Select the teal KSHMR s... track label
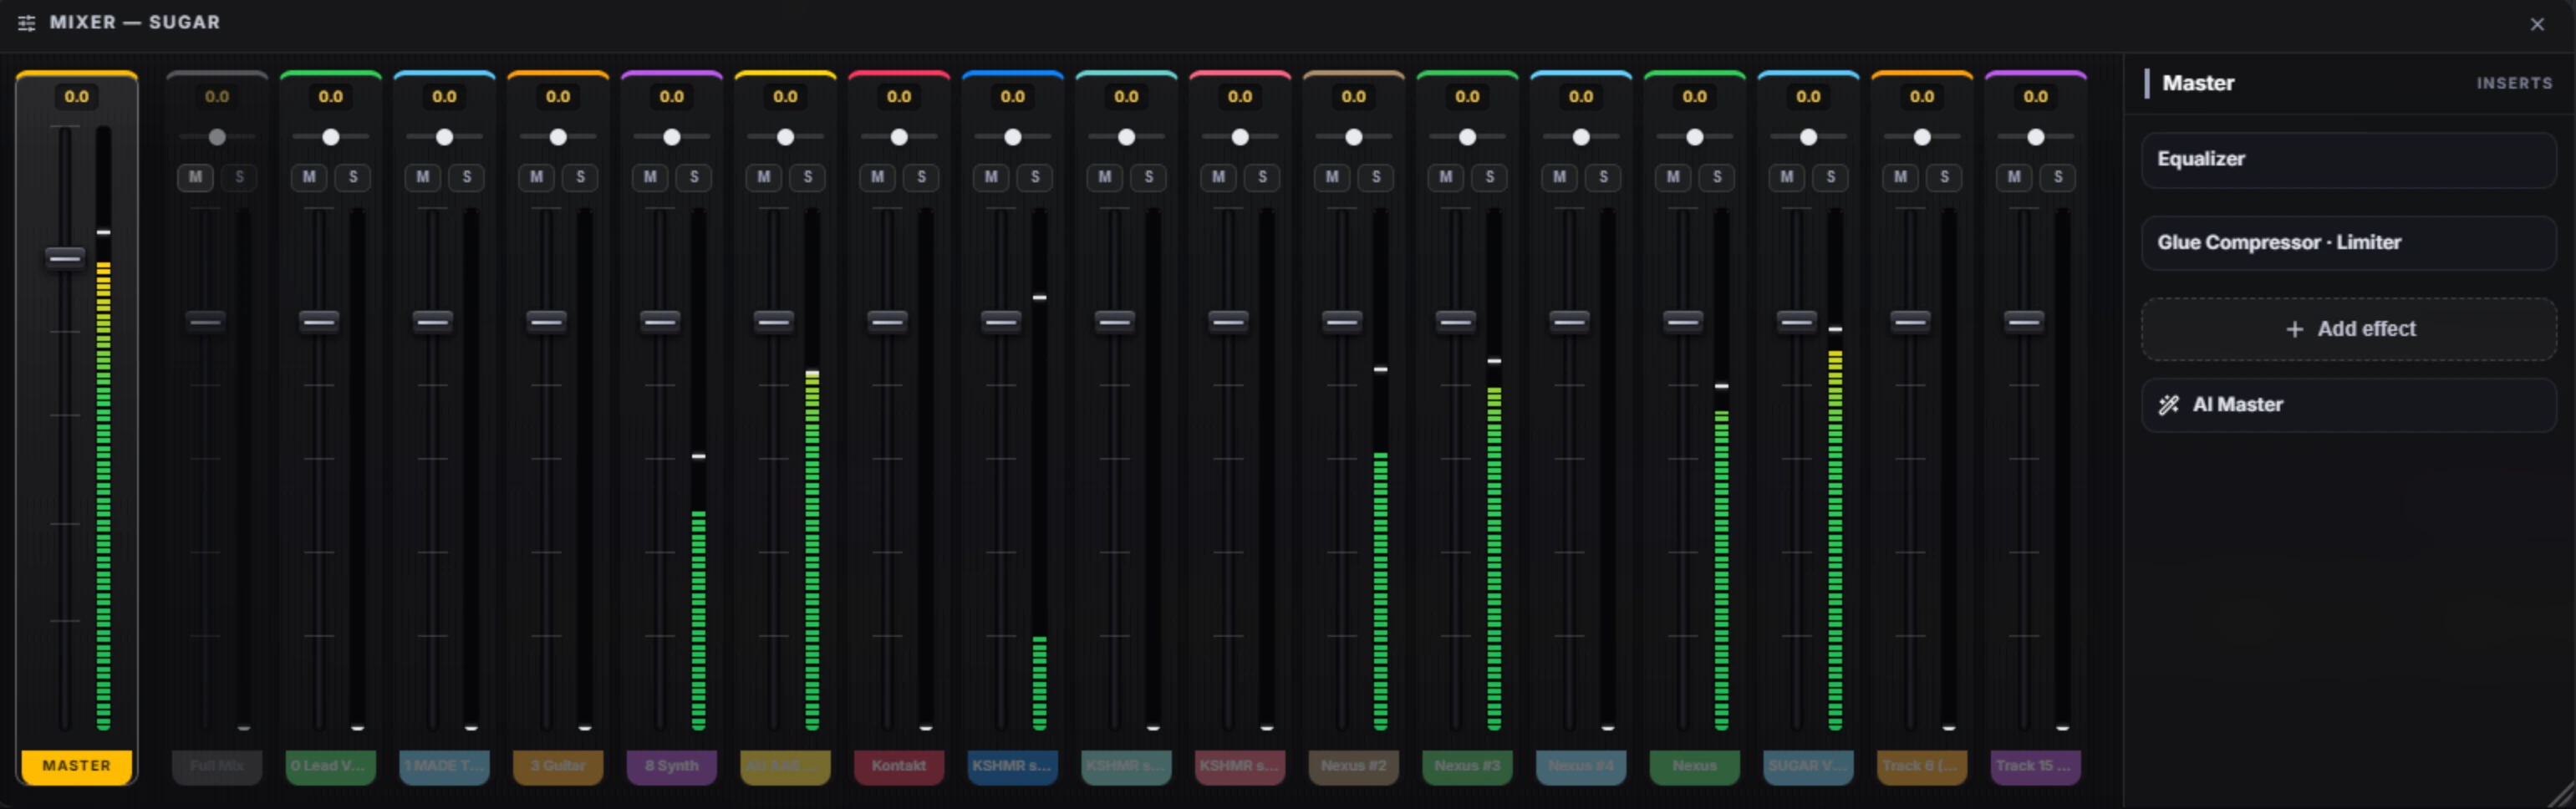The image size is (2576, 809). coord(1126,766)
